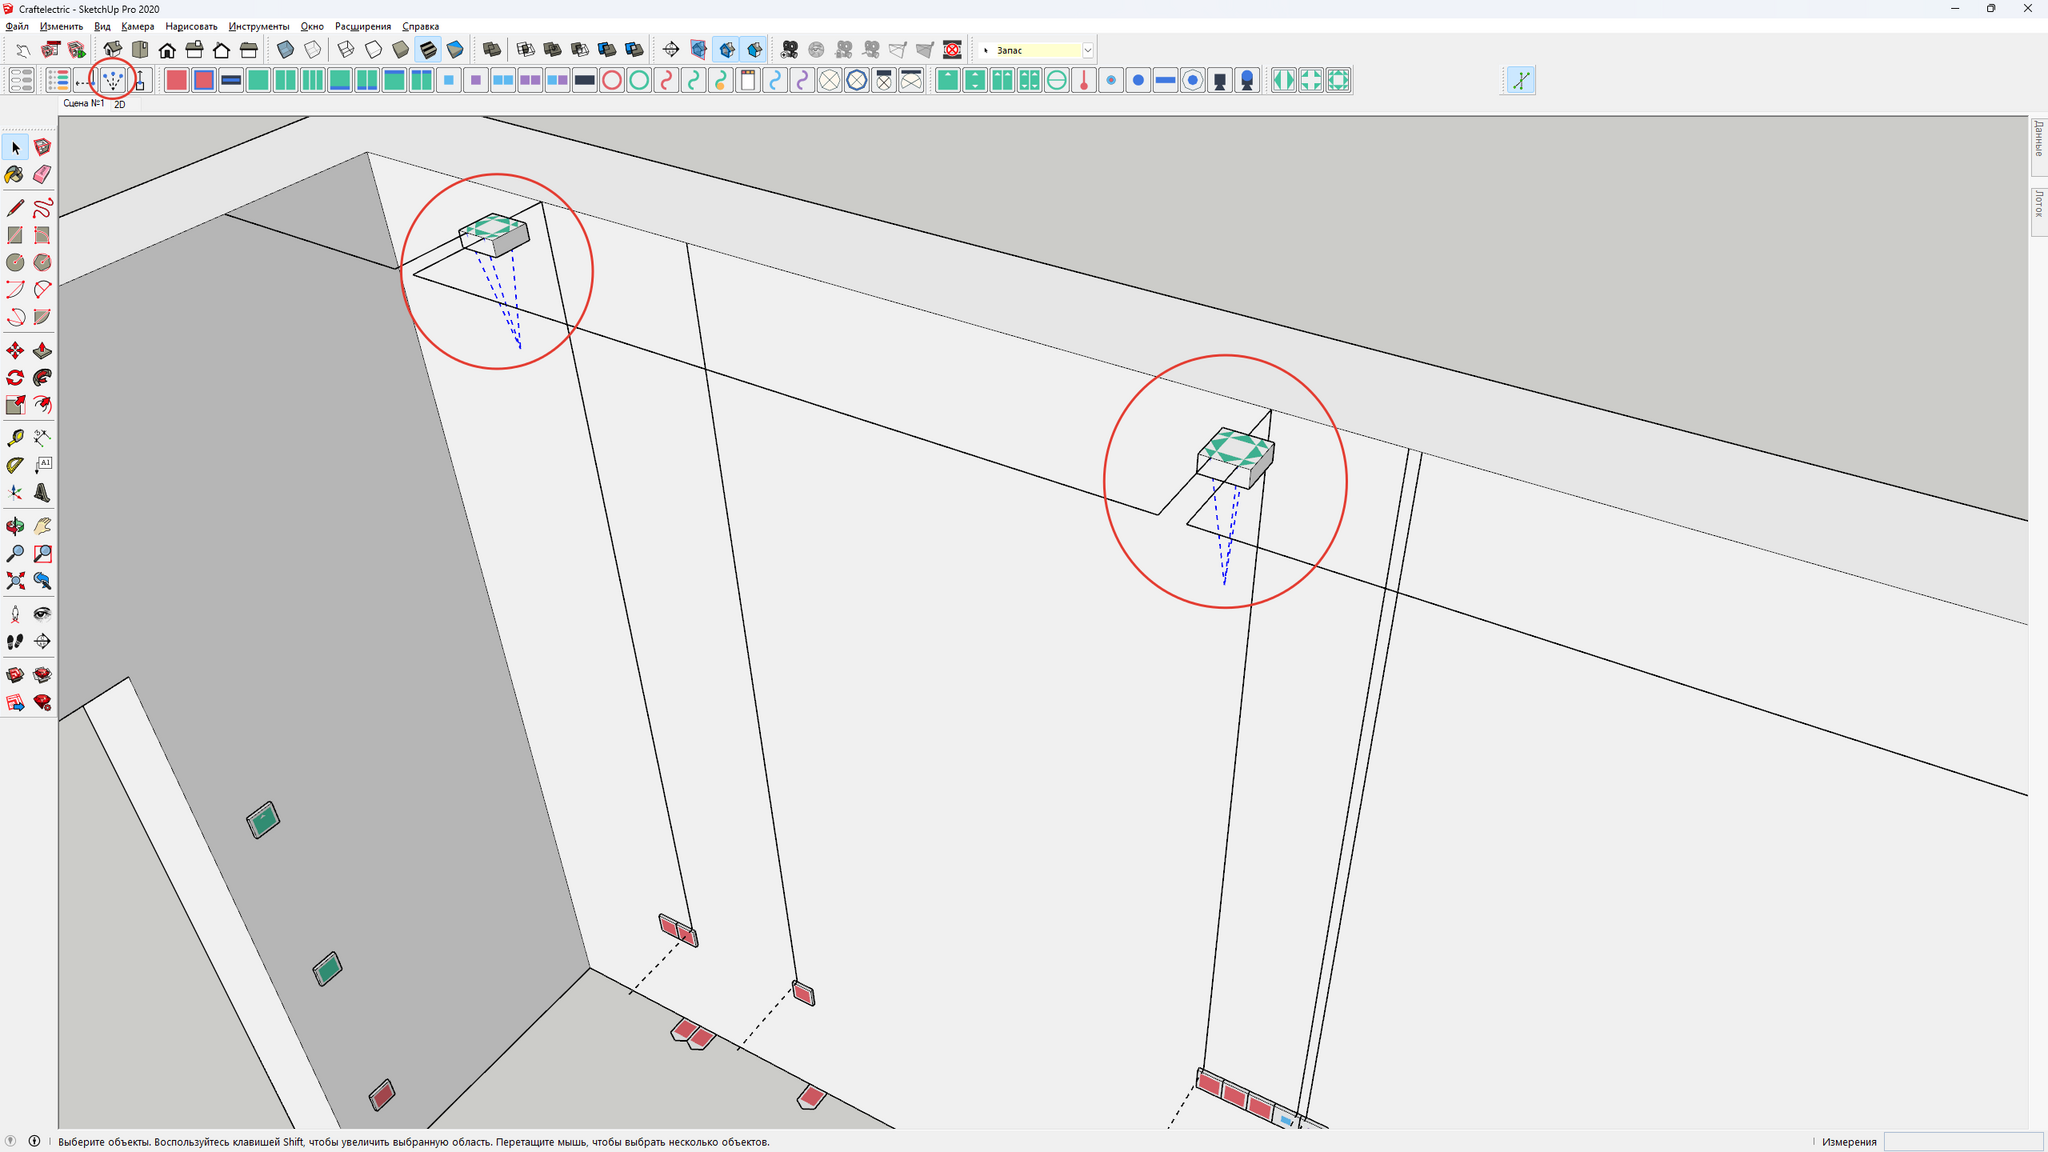Open the Расширения menu

(362, 26)
